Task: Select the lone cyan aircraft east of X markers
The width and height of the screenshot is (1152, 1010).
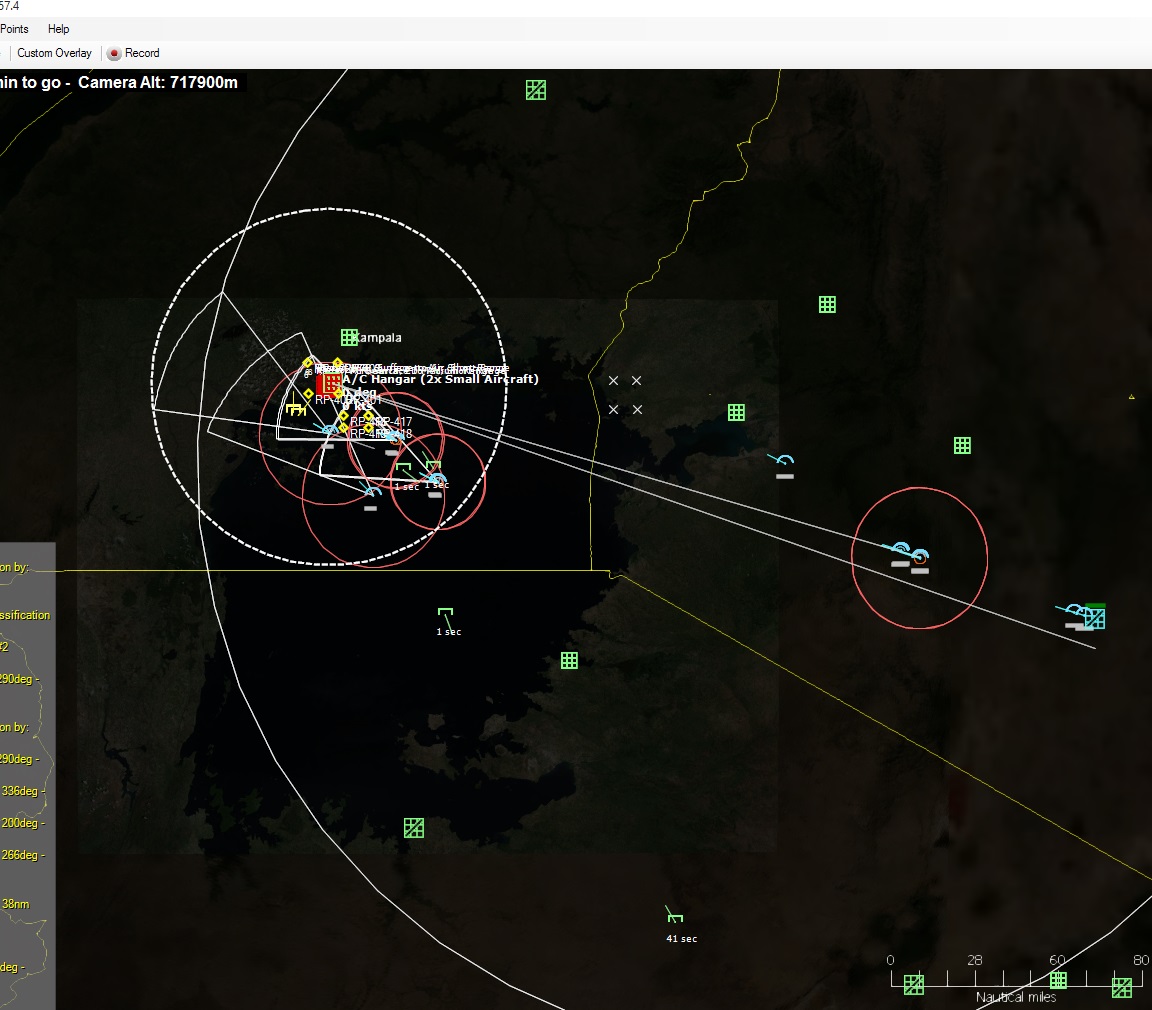Action: [x=783, y=461]
